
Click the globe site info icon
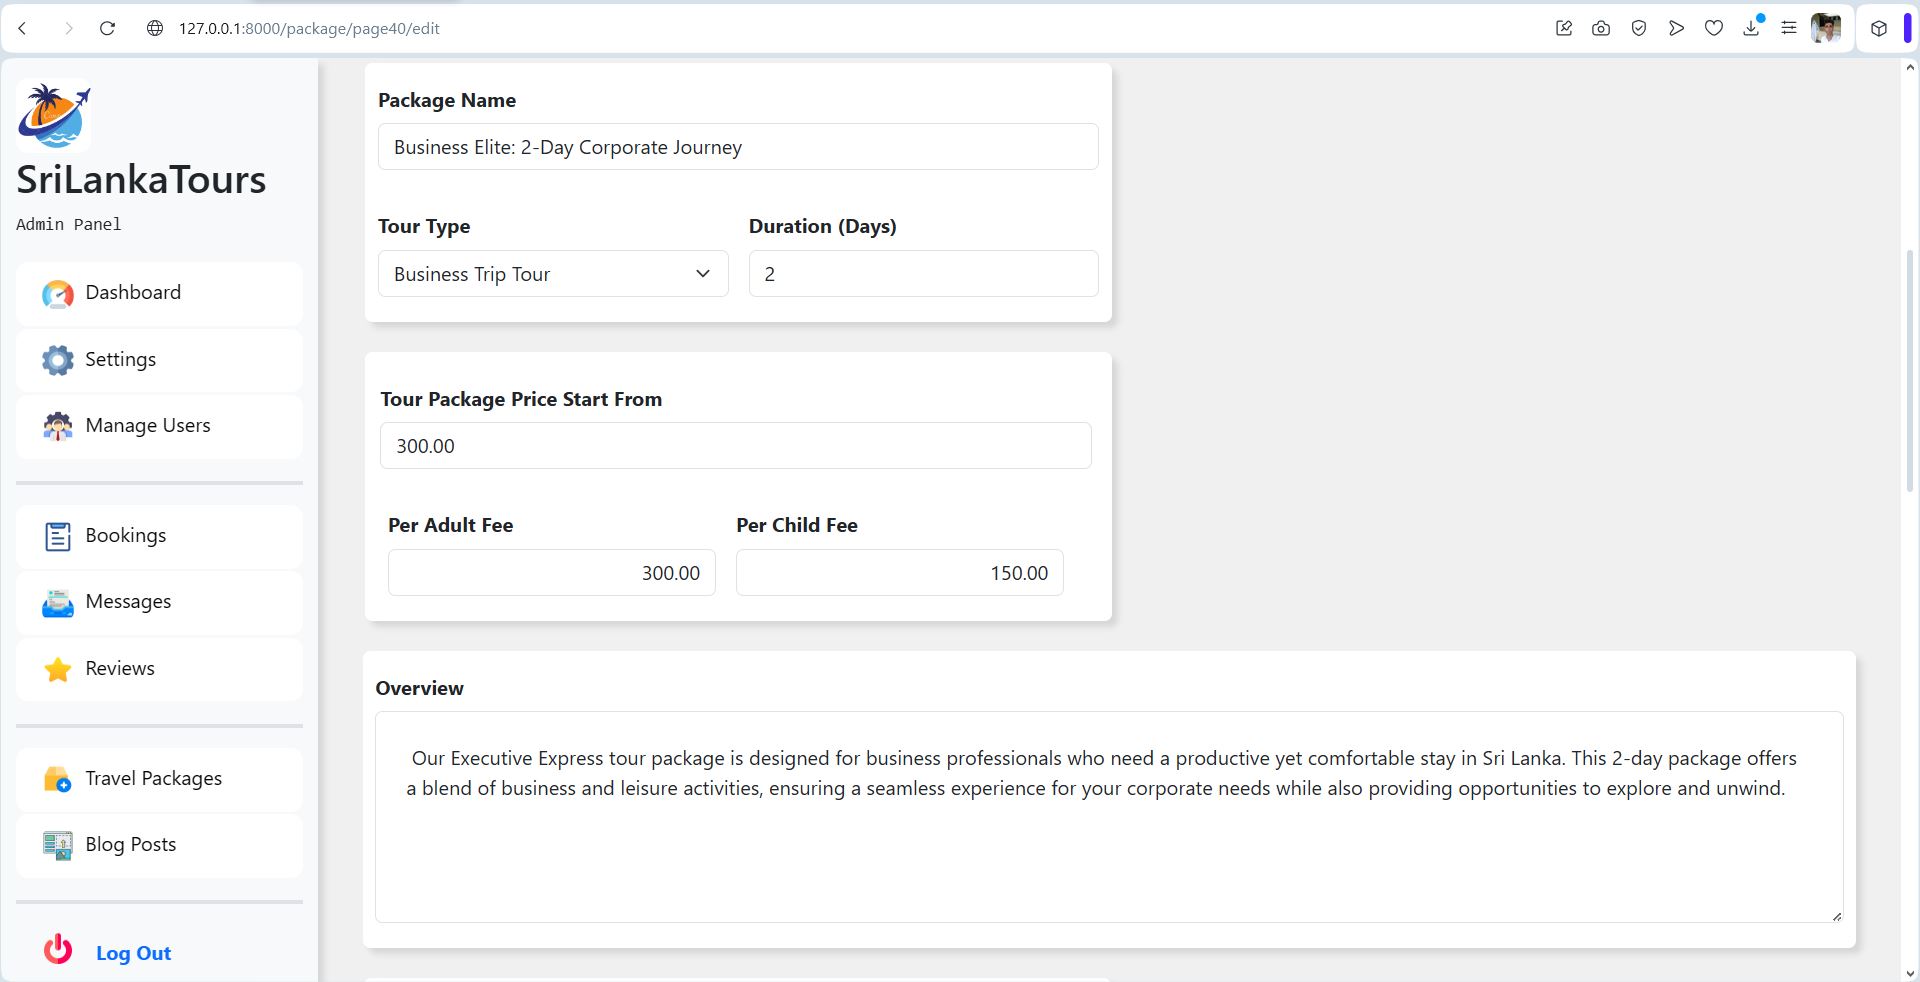click(155, 28)
